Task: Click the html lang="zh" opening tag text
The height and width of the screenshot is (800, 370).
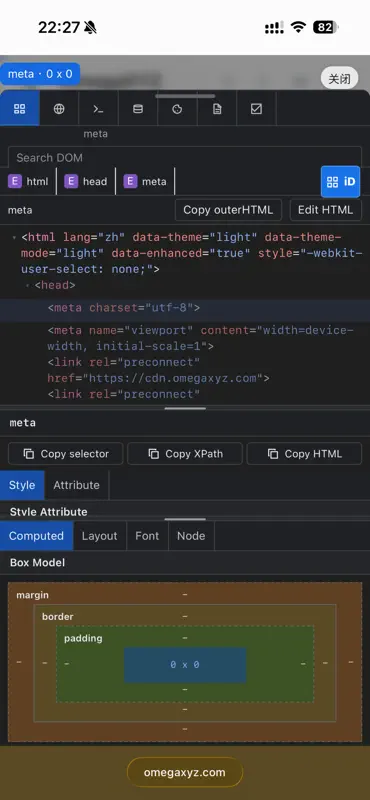Action: coord(192,253)
